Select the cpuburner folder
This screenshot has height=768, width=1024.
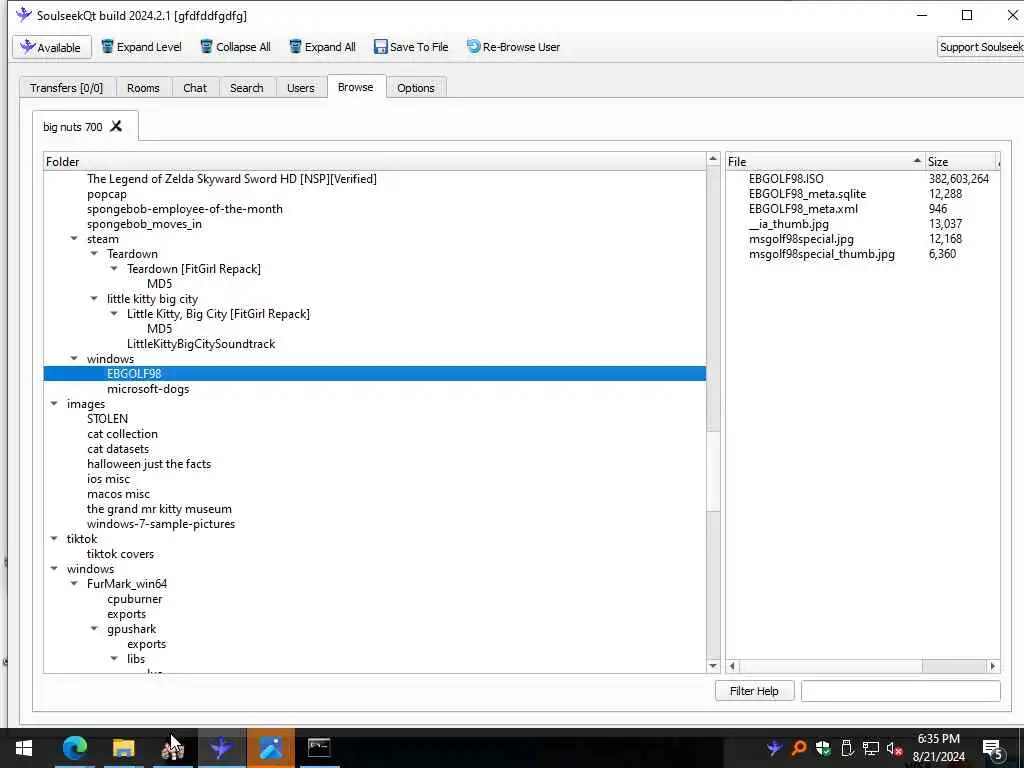(x=135, y=600)
